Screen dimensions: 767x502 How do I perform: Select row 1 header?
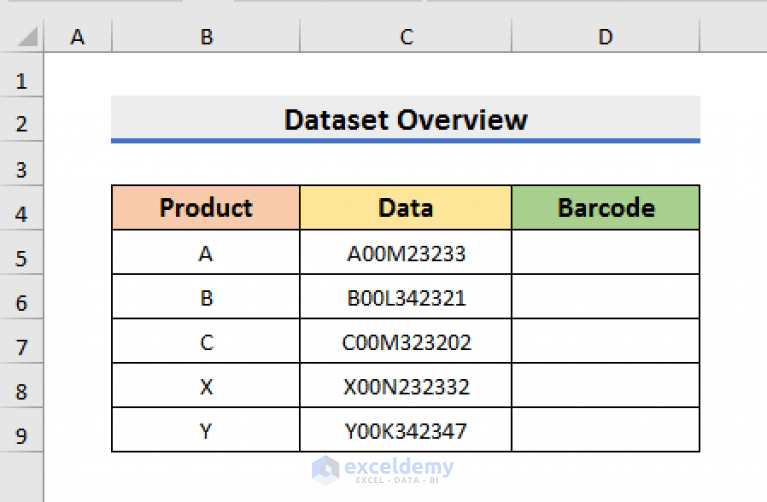[22, 75]
